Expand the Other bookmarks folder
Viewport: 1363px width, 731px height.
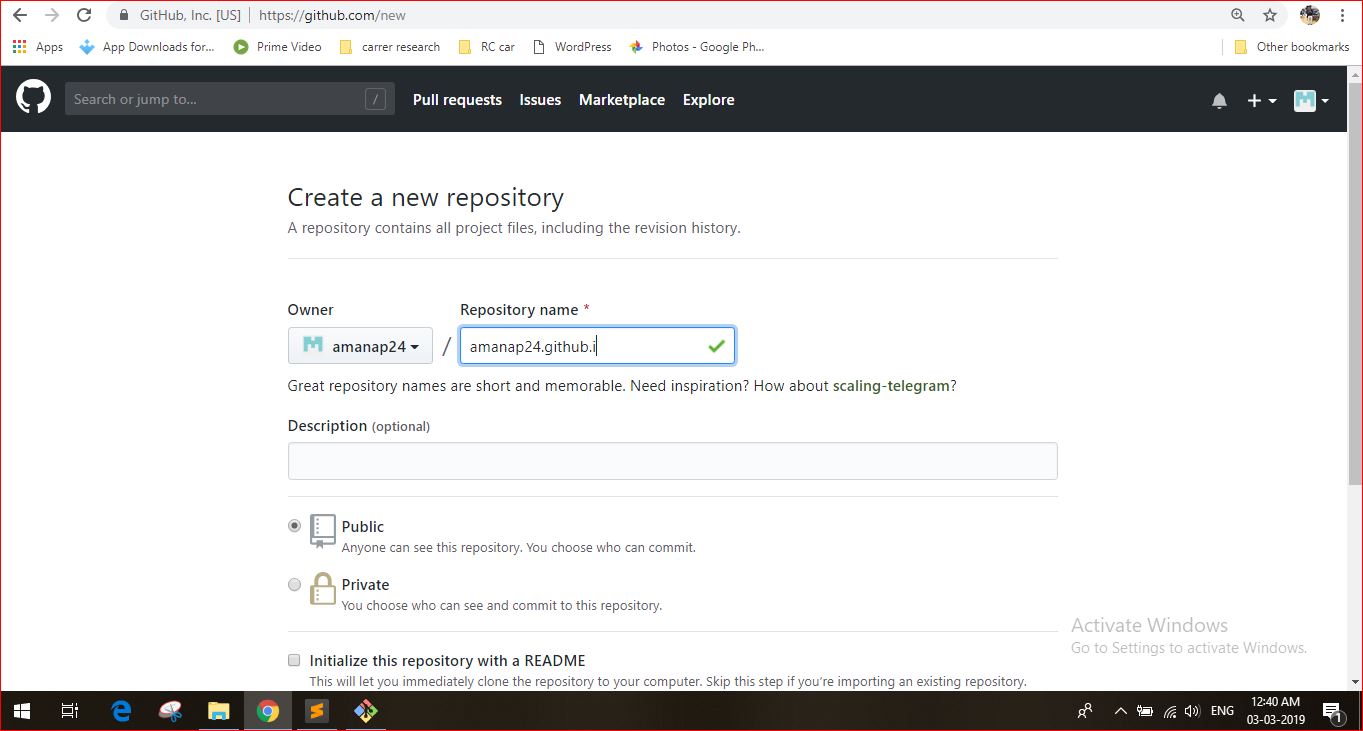pyautogui.click(x=1292, y=46)
